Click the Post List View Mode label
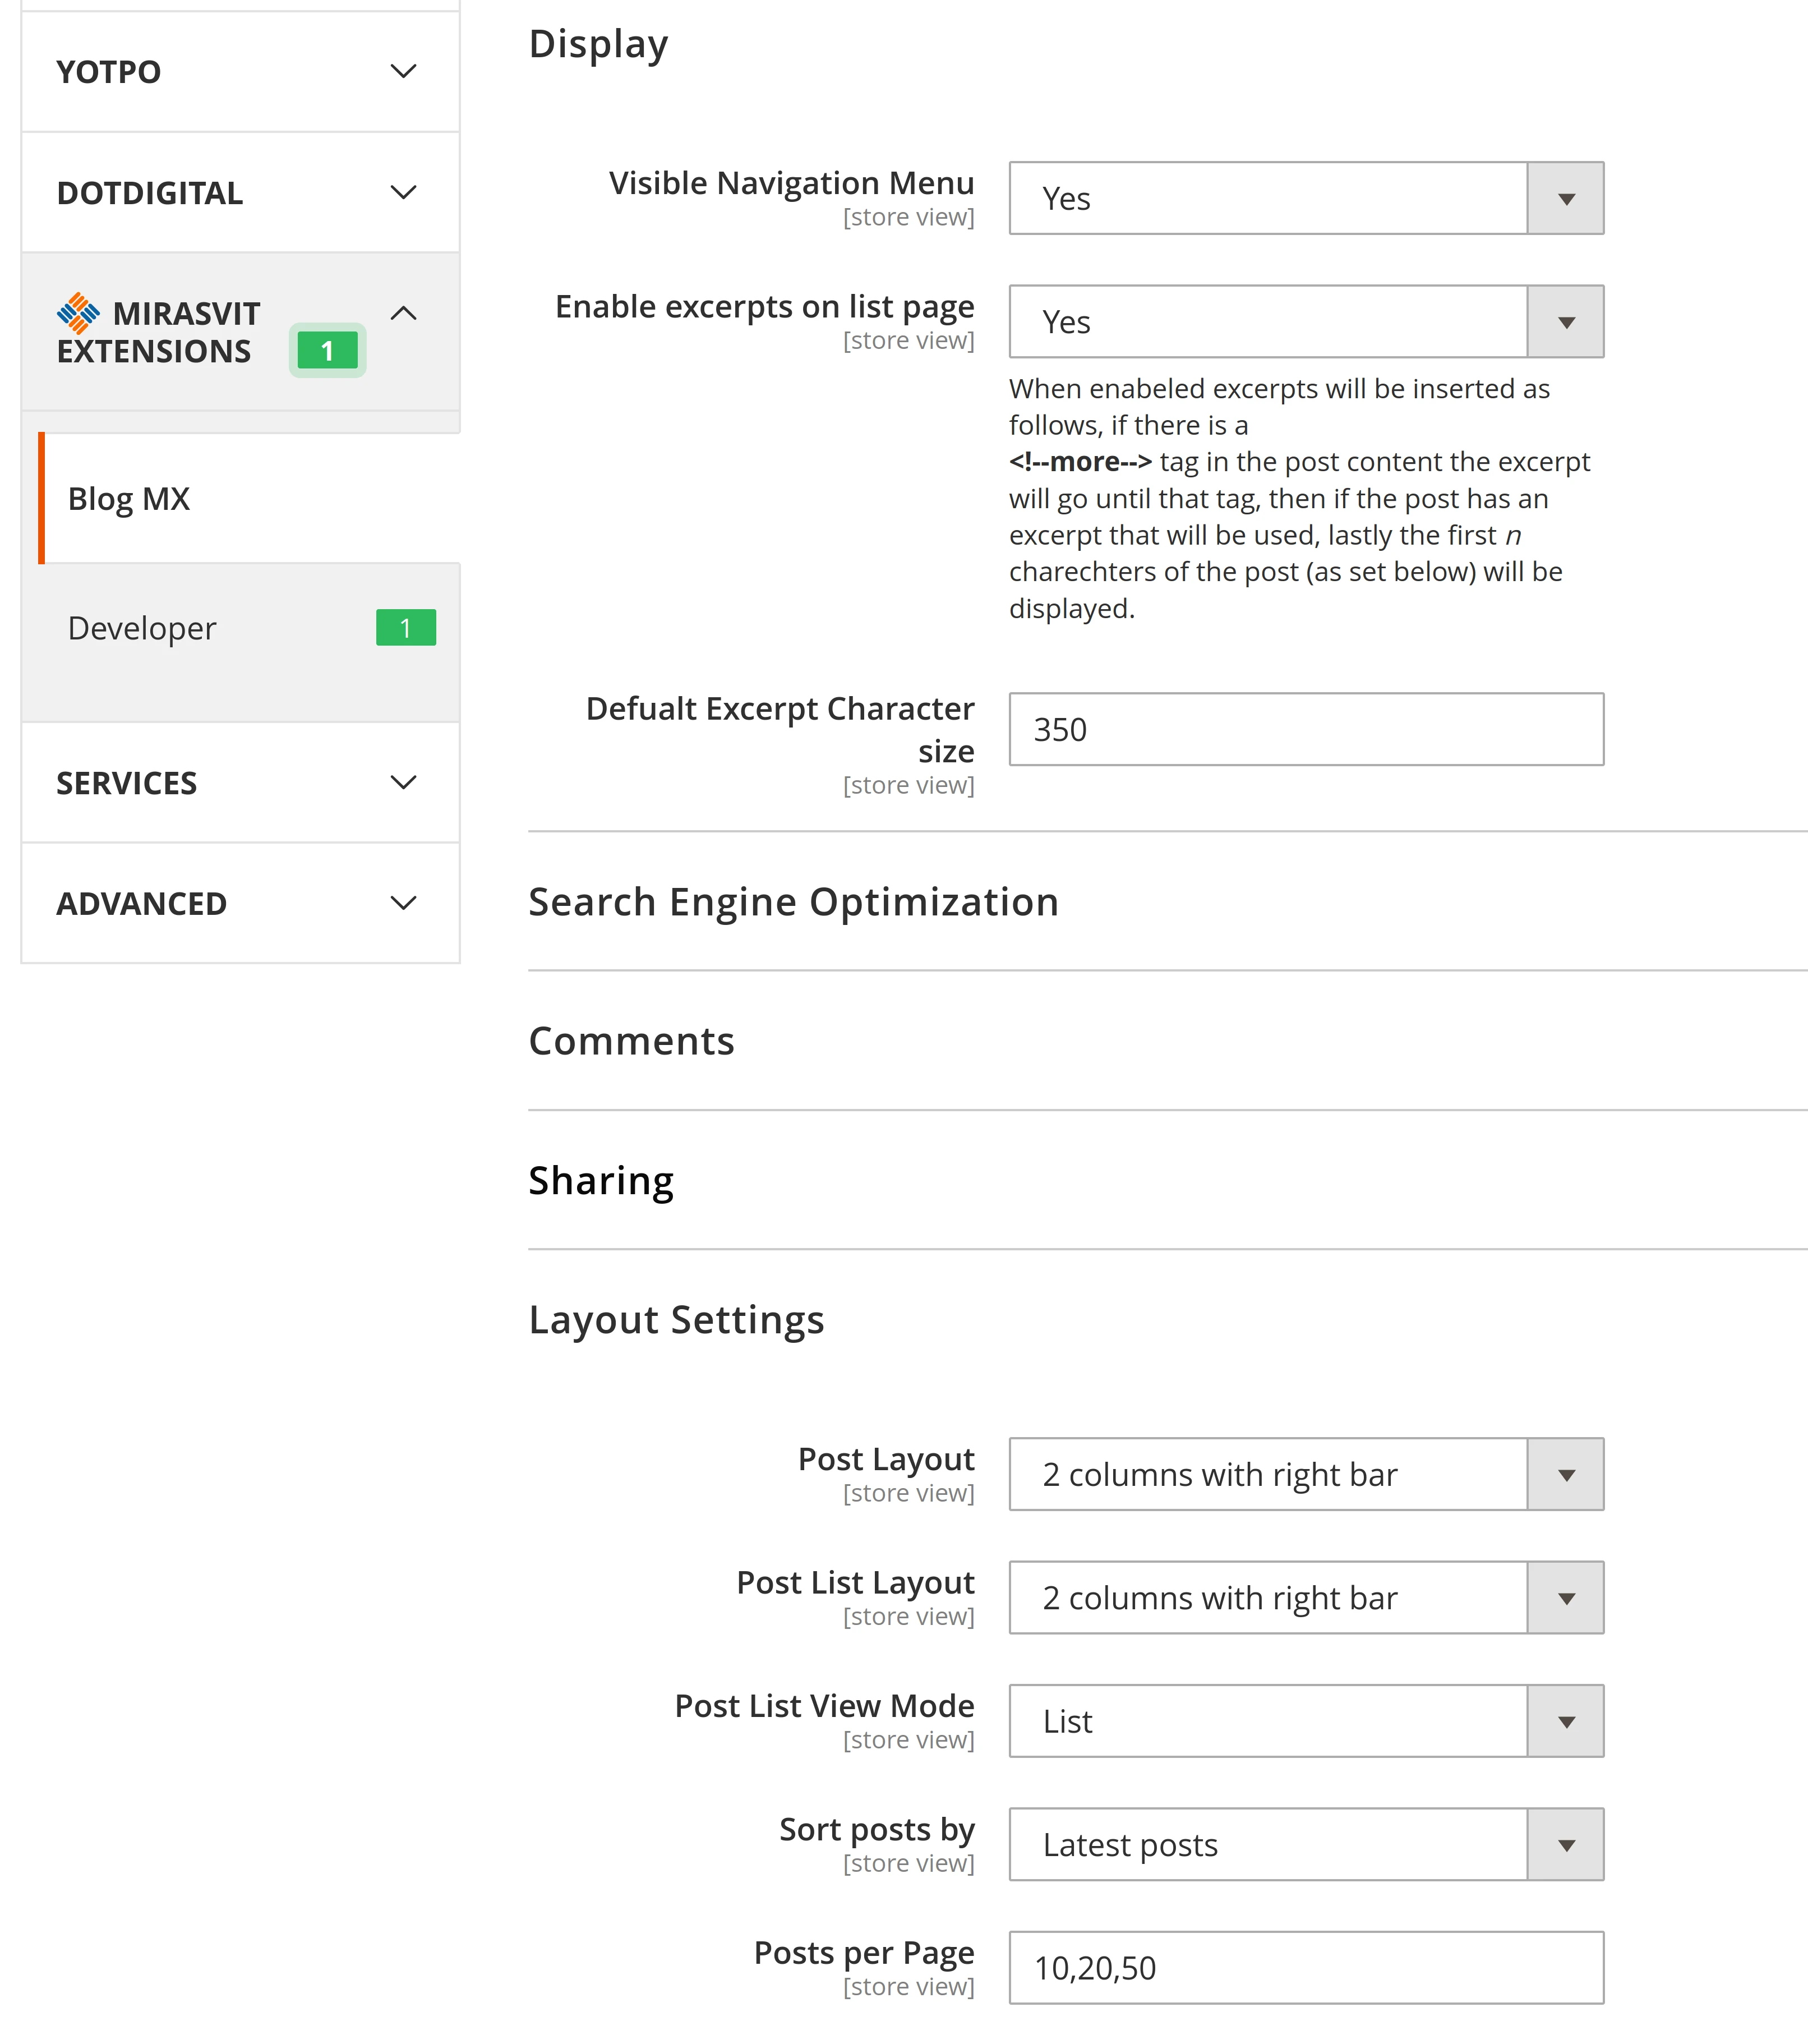Viewport: 1808px width, 2044px height. click(824, 1706)
